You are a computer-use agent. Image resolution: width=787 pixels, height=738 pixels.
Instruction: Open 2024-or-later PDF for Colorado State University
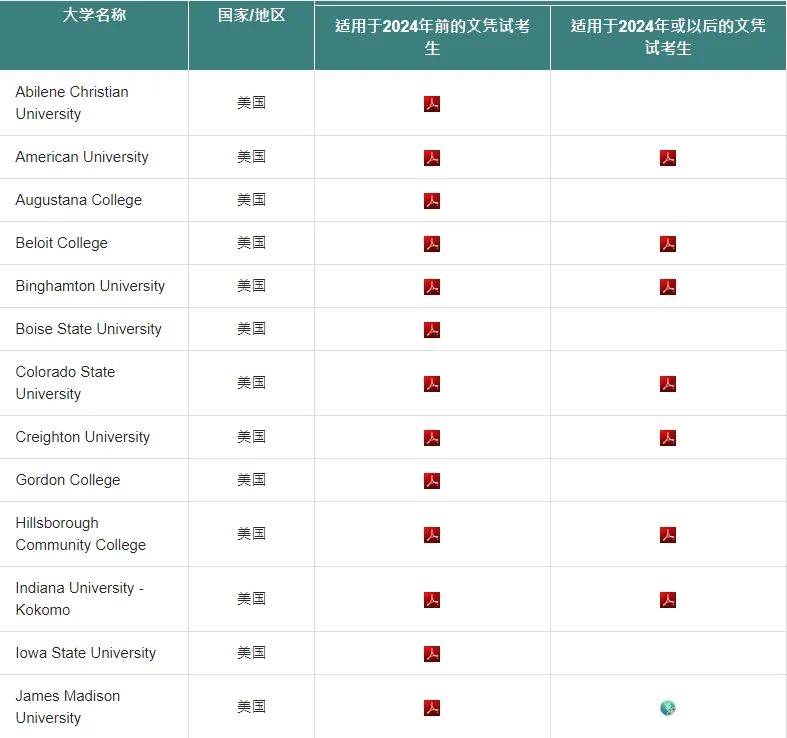(668, 384)
